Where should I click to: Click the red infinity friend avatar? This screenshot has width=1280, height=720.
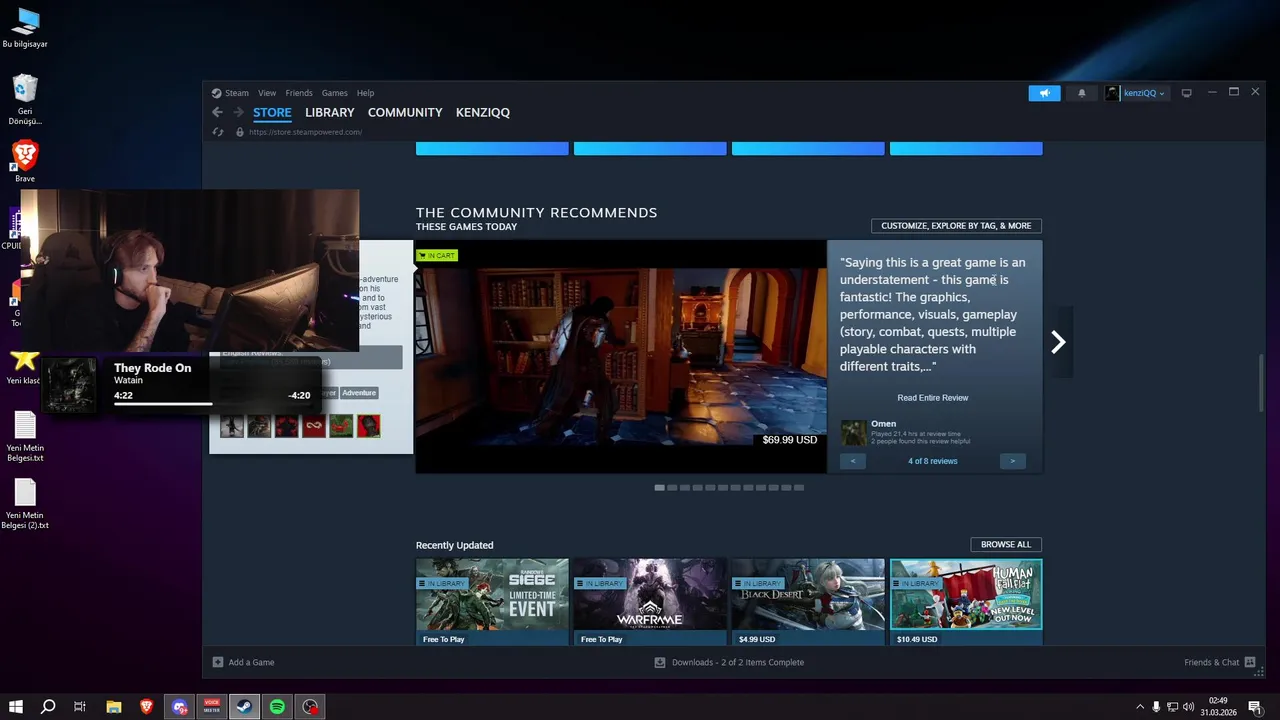[314, 427]
